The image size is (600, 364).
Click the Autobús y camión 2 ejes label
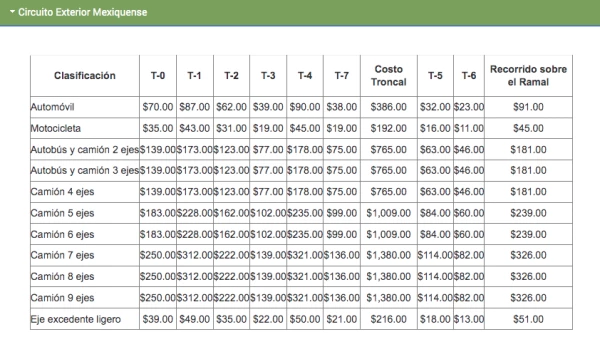click(x=85, y=150)
